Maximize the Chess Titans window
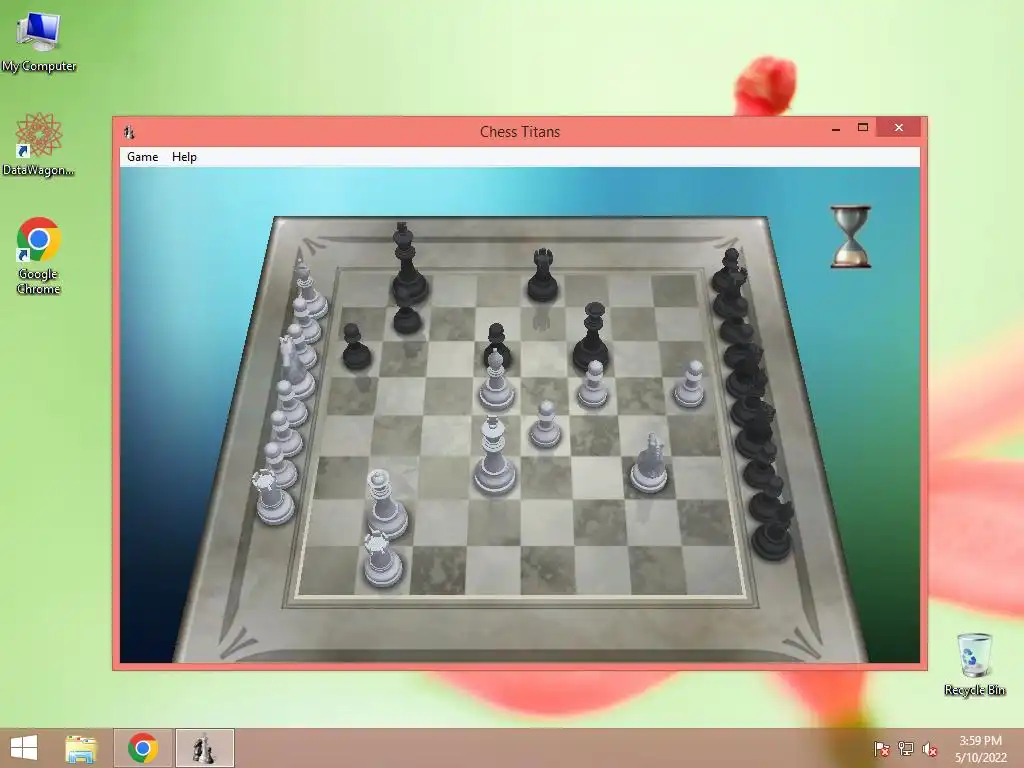The image size is (1024, 768). (x=863, y=128)
